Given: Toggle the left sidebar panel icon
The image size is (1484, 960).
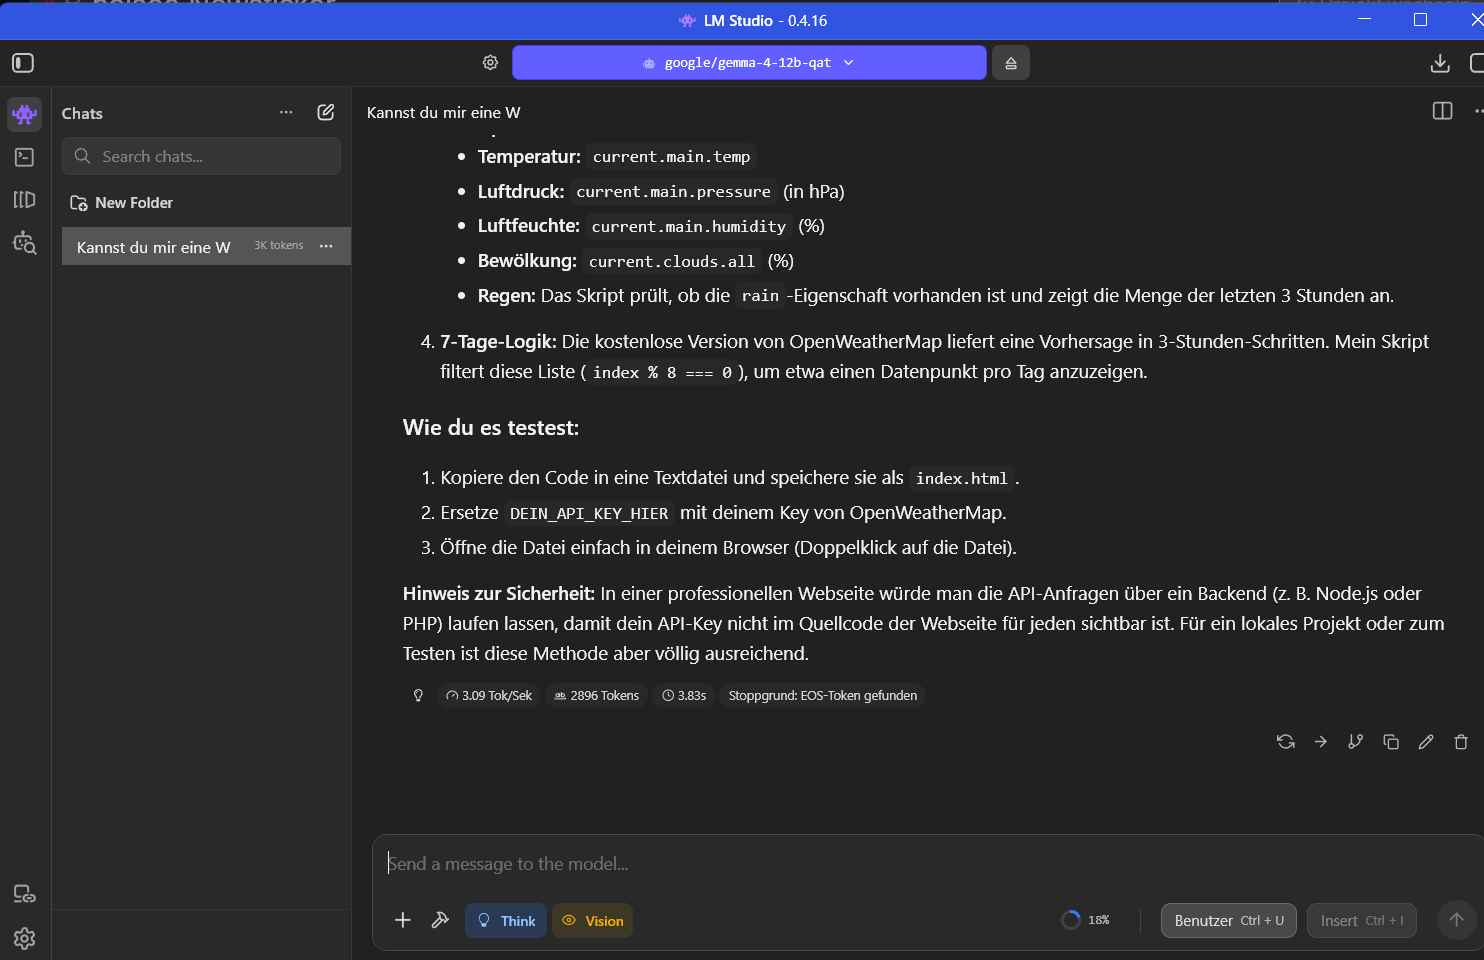Looking at the screenshot, I should pyautogui.click(x=23, y=63).
